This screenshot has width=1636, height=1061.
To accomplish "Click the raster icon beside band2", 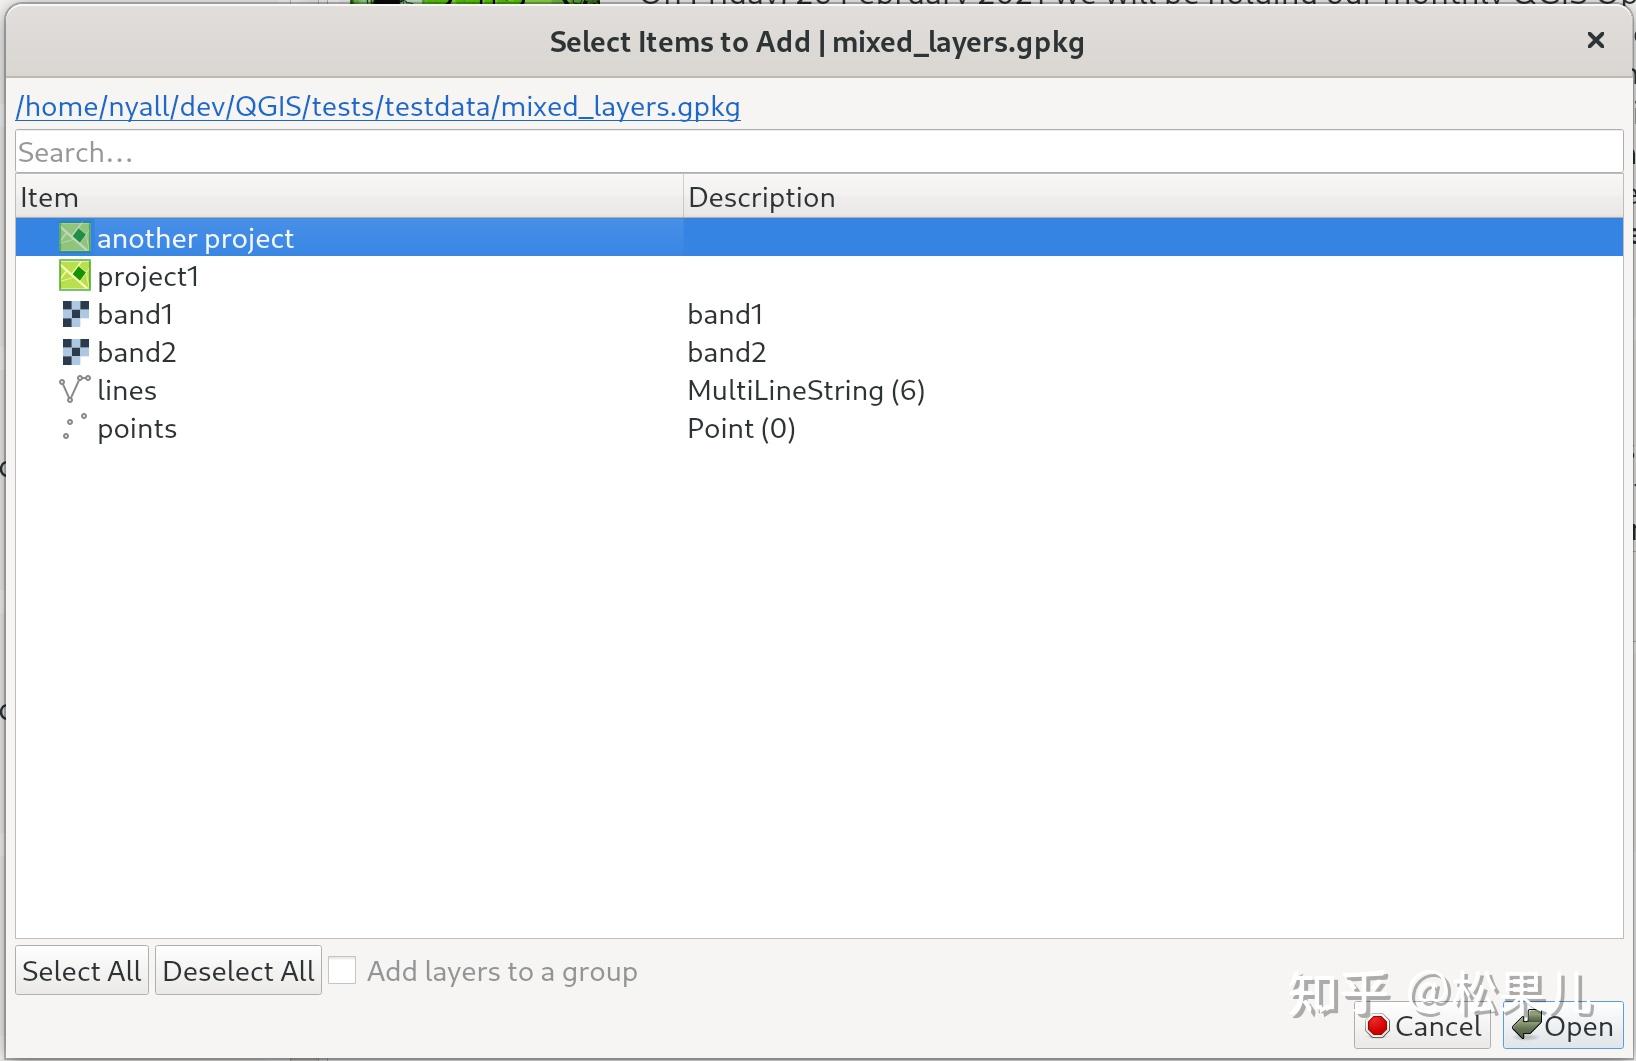I will point(75,352).
